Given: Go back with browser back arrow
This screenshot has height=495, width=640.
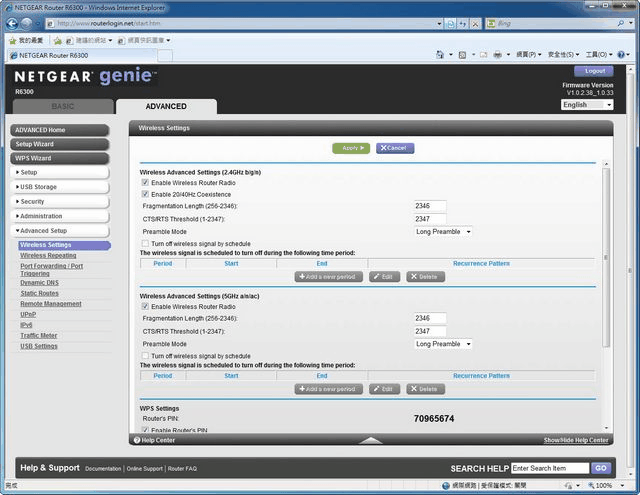Looking at the screenshot, I should [12, 24].
